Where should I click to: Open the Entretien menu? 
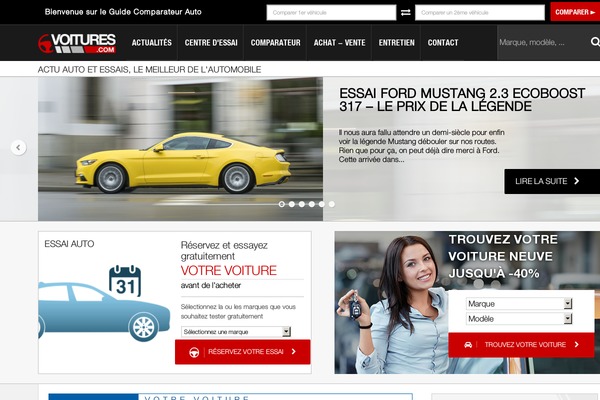(x=396, y=42)
